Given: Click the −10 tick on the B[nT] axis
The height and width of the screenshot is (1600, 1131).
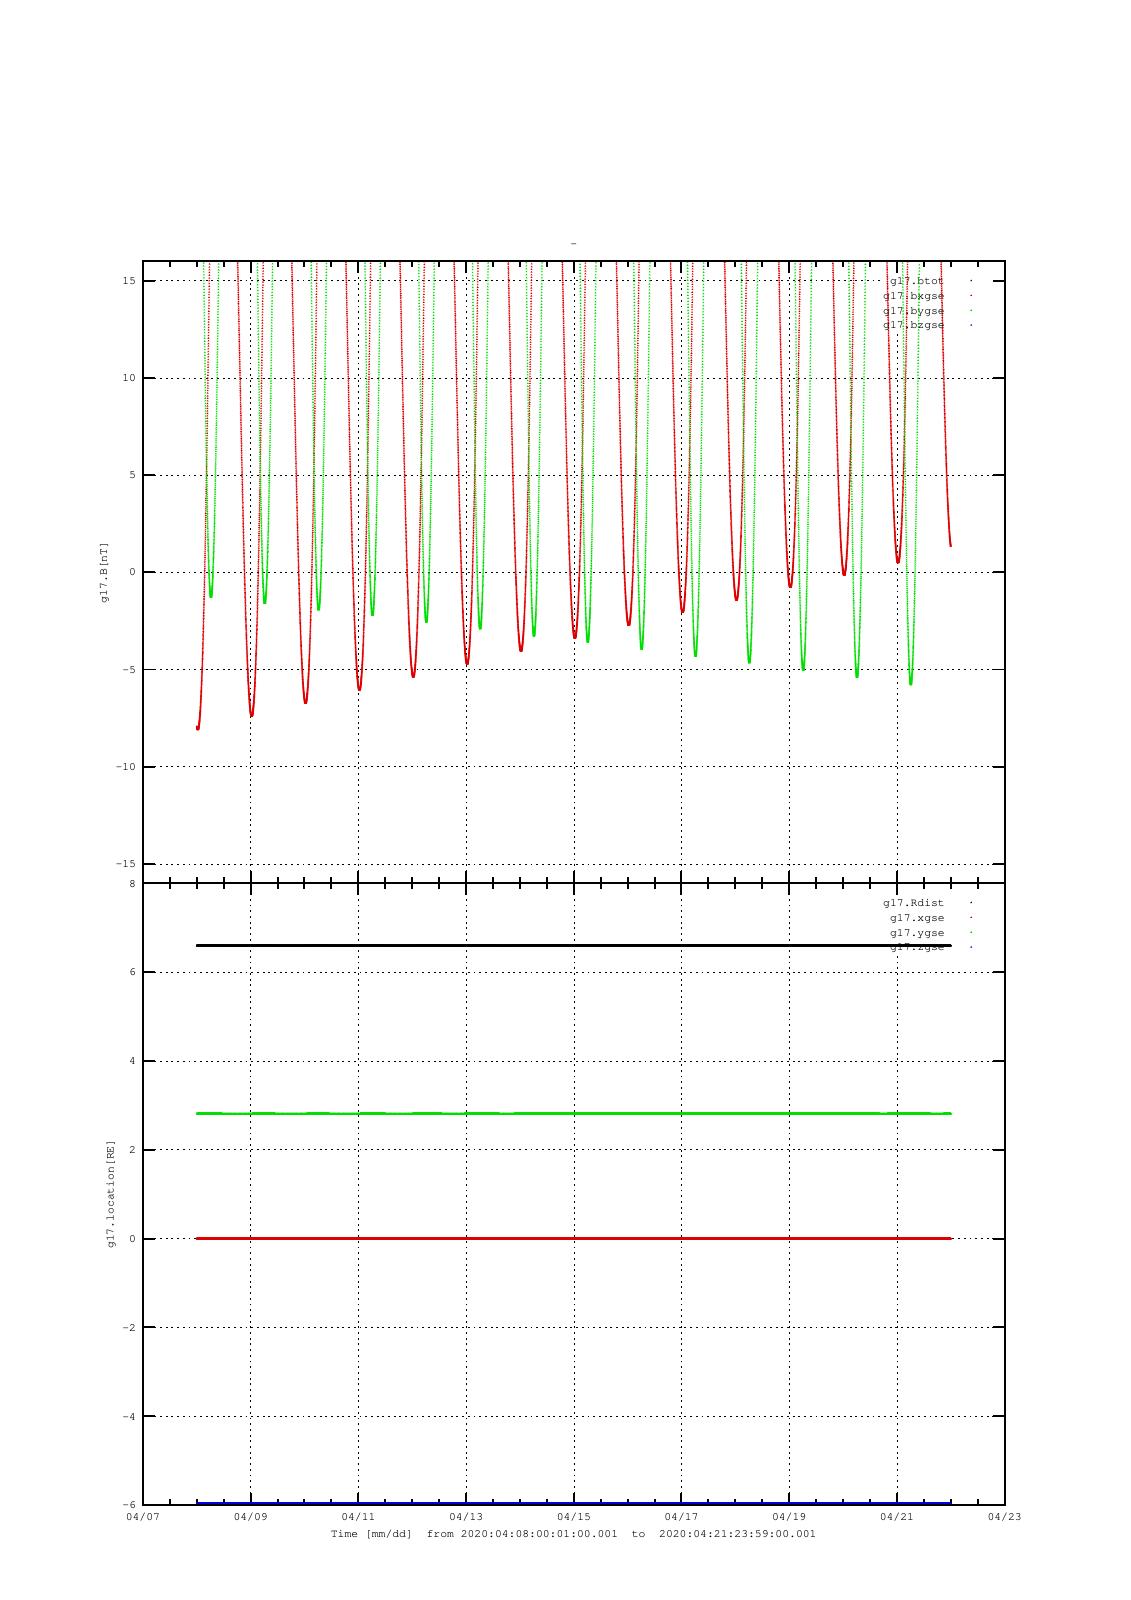Looking at the screenshot, I should pos(126,767).
